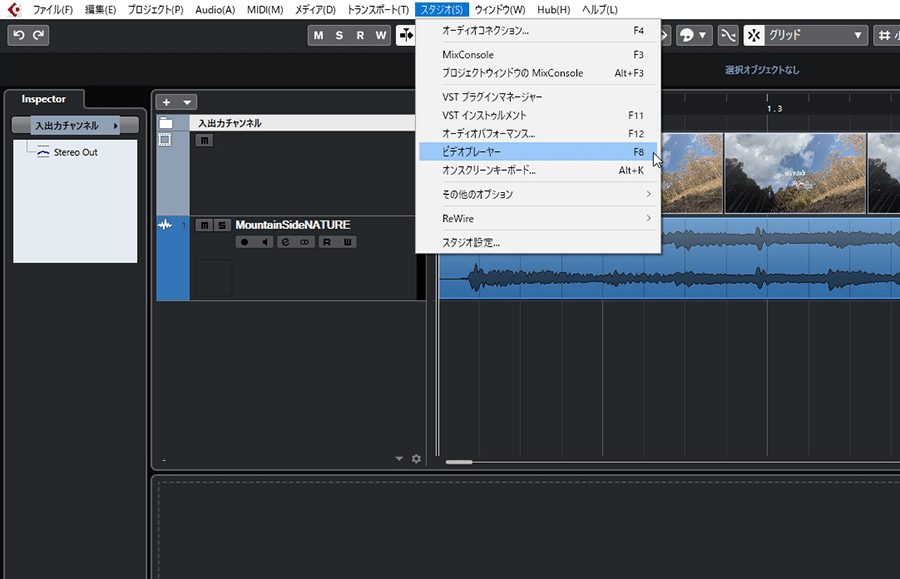Viewport: 900px width, 579px height.
Task: Toggle global Solo S in toolbar
Action: pos(339,35)
